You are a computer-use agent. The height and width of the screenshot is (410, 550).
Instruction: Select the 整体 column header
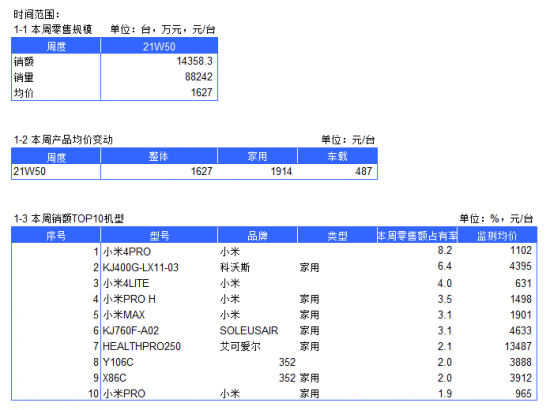(x=159, y=156)
